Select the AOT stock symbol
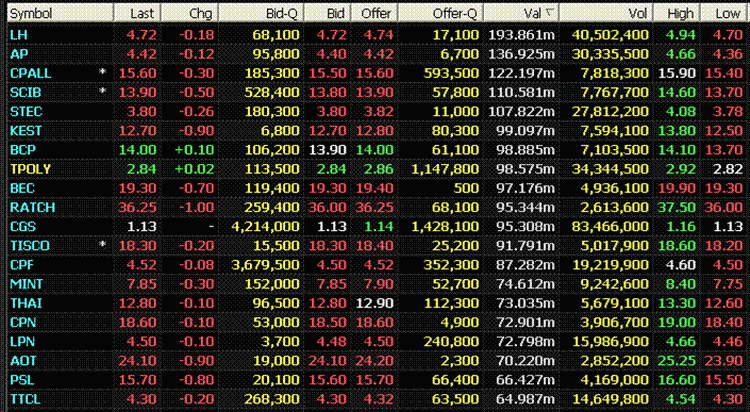The height and width of the screenshot is (412, 750). point(23,360)
